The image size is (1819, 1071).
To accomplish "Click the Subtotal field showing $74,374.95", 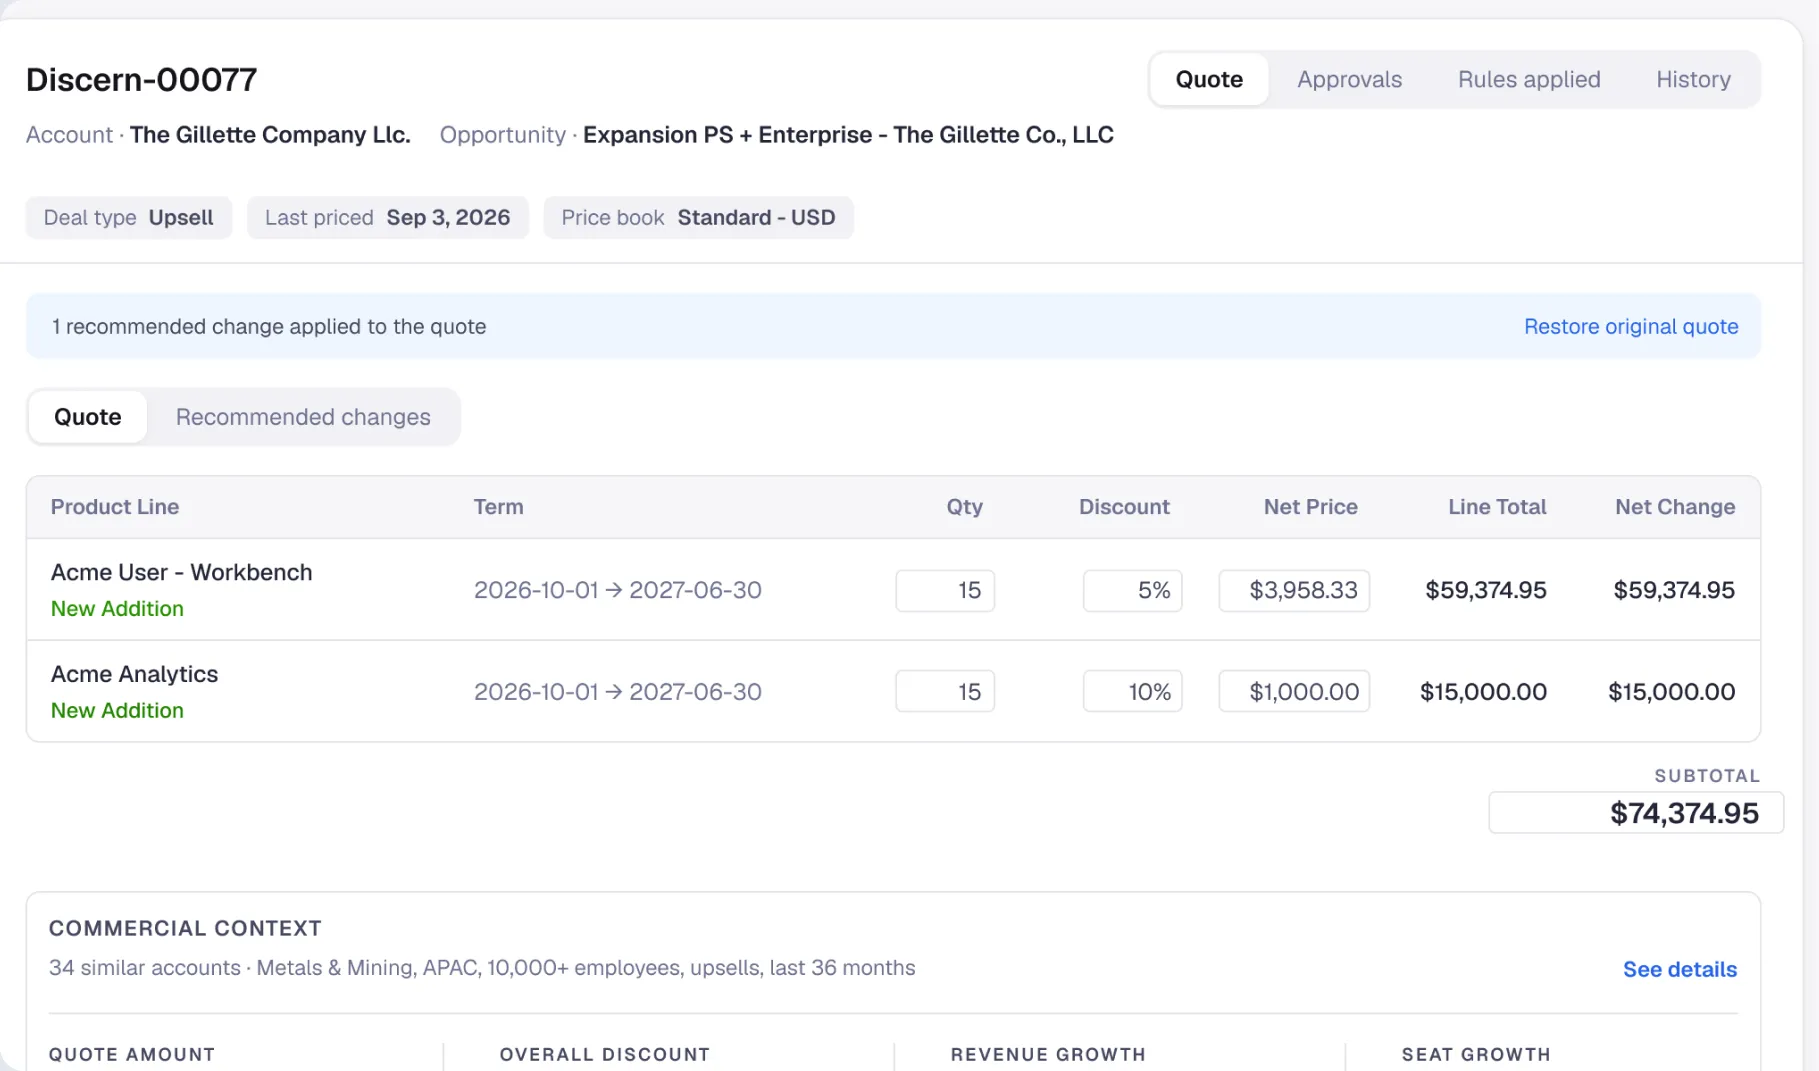I will (x=1636, y=812).
